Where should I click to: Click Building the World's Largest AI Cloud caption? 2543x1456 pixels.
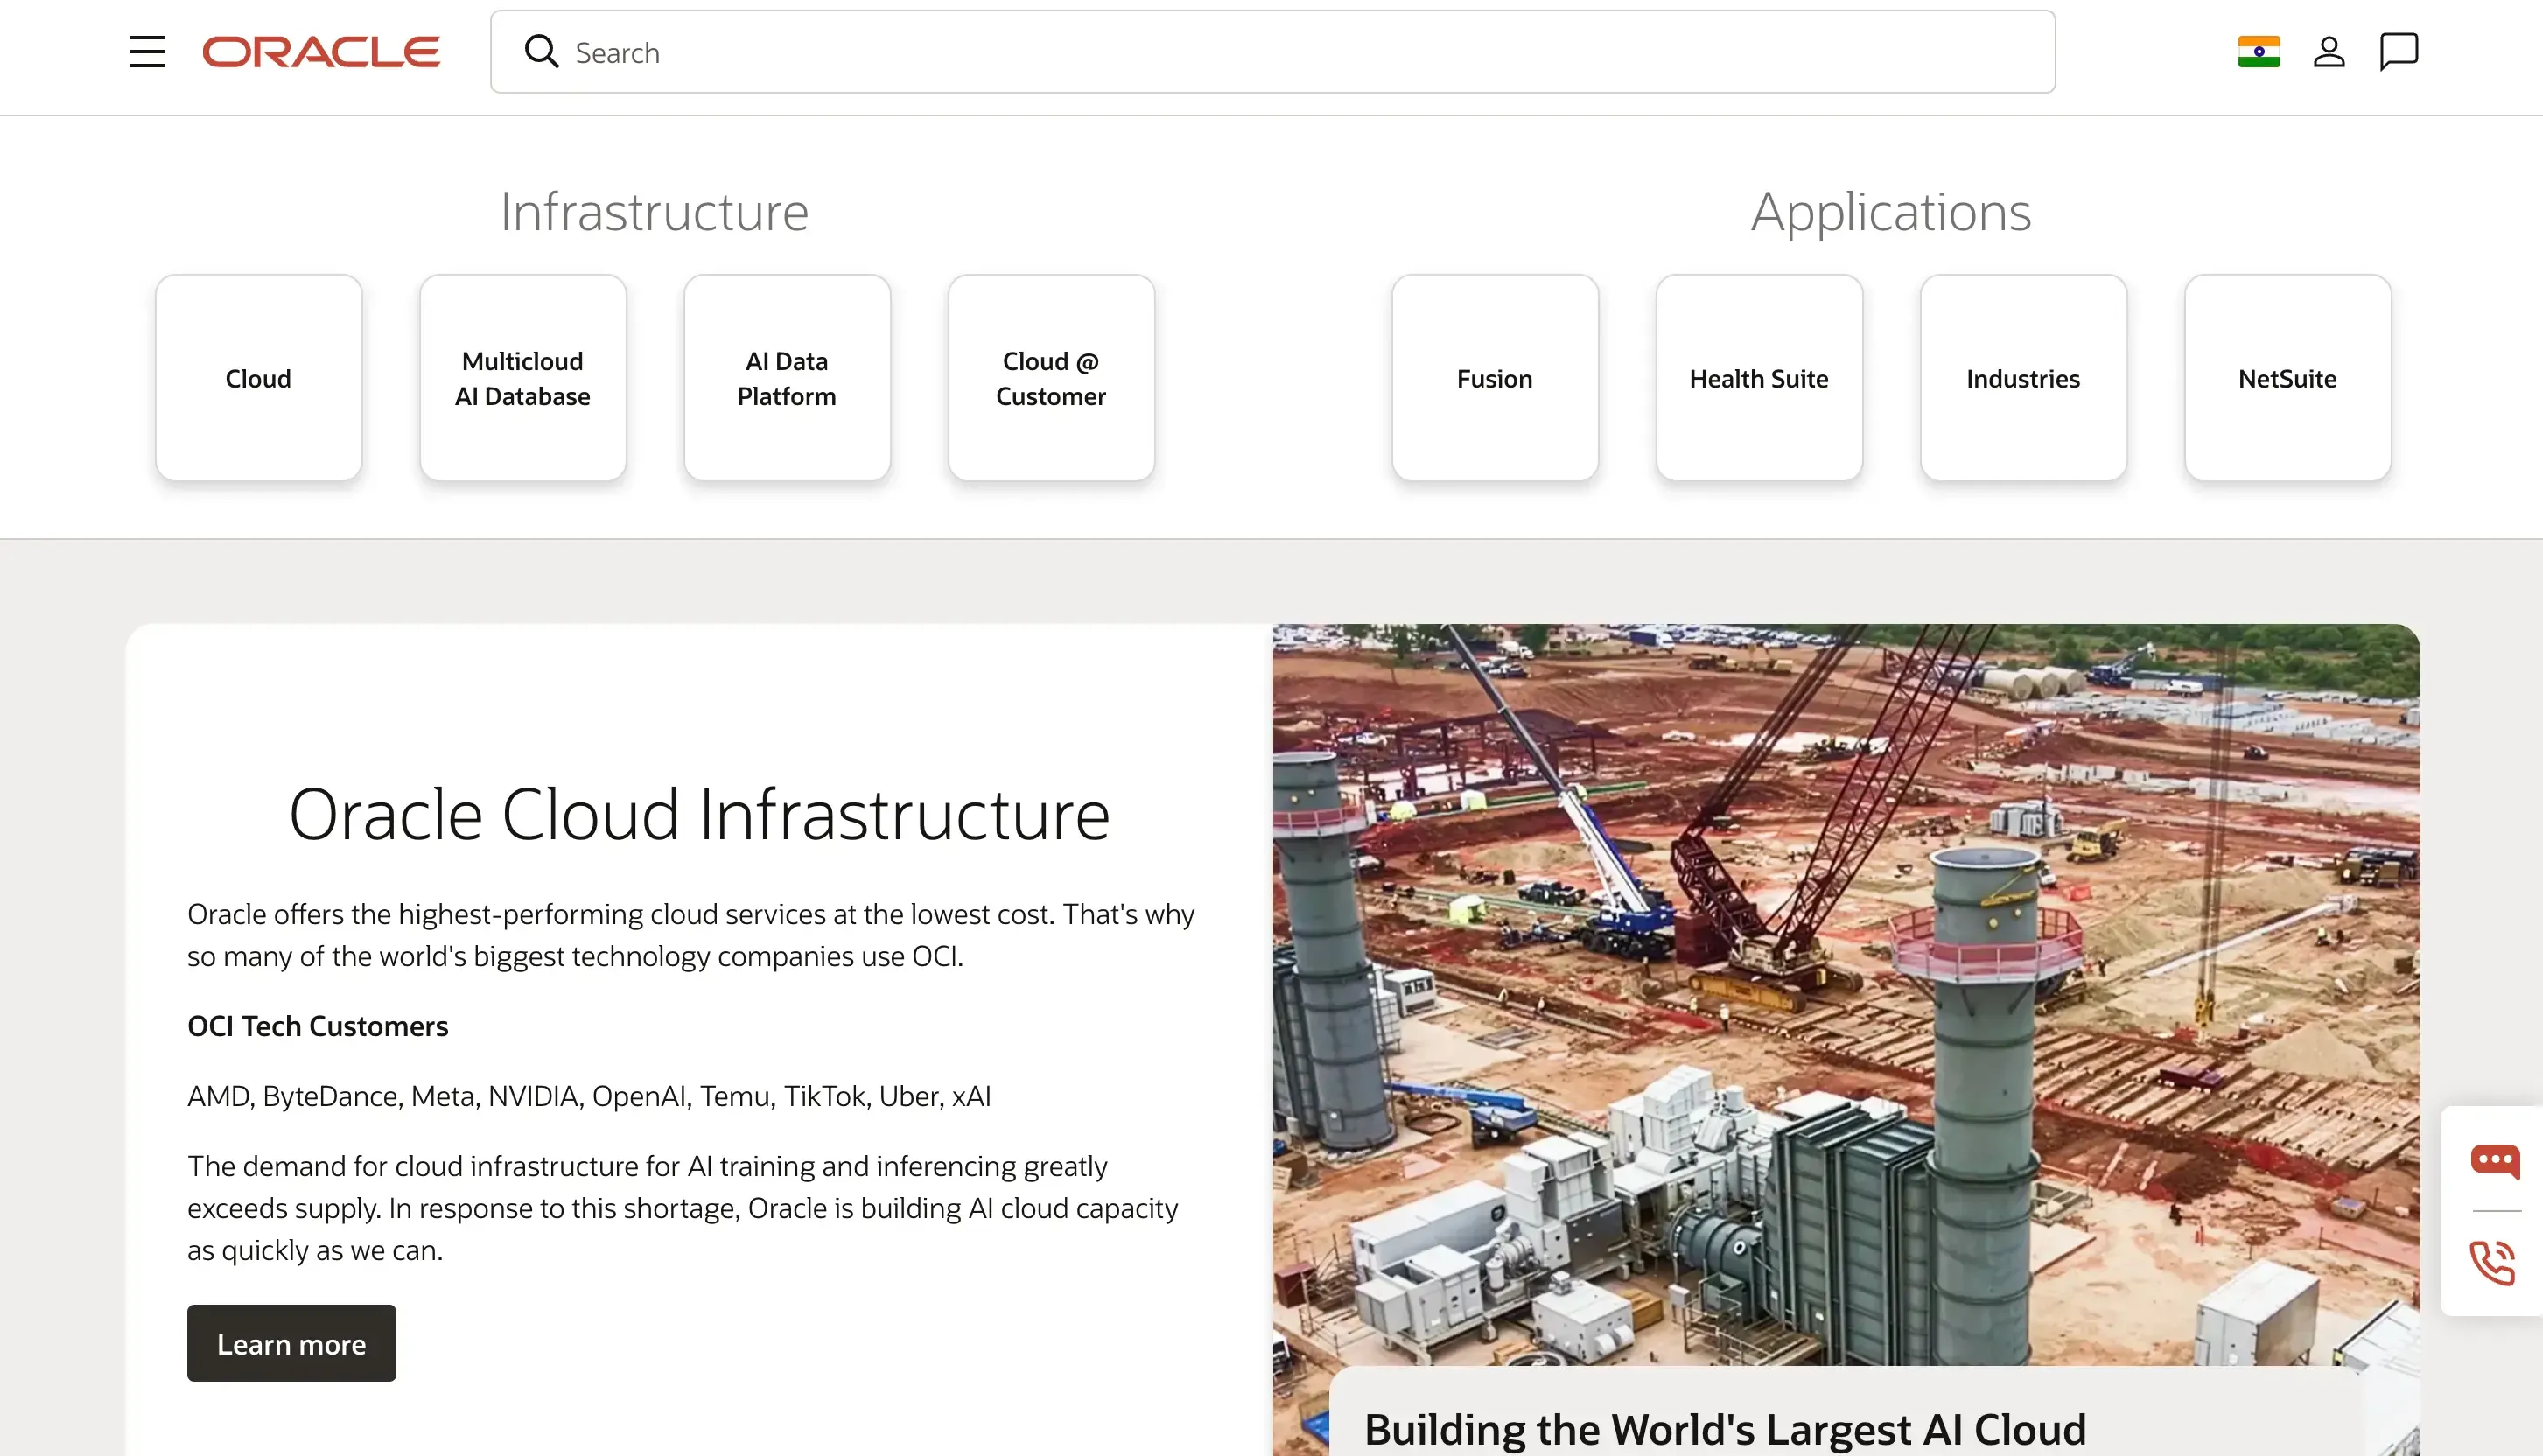click(x=1724, y=1428)
